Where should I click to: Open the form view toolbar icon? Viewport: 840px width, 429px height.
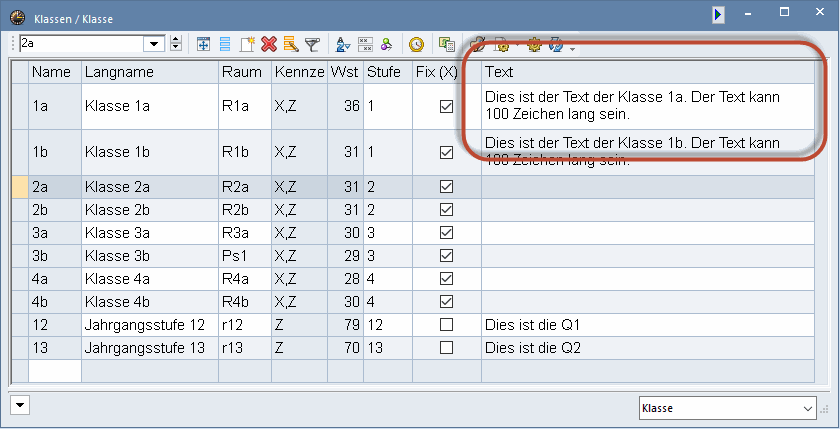click(203, 44)
